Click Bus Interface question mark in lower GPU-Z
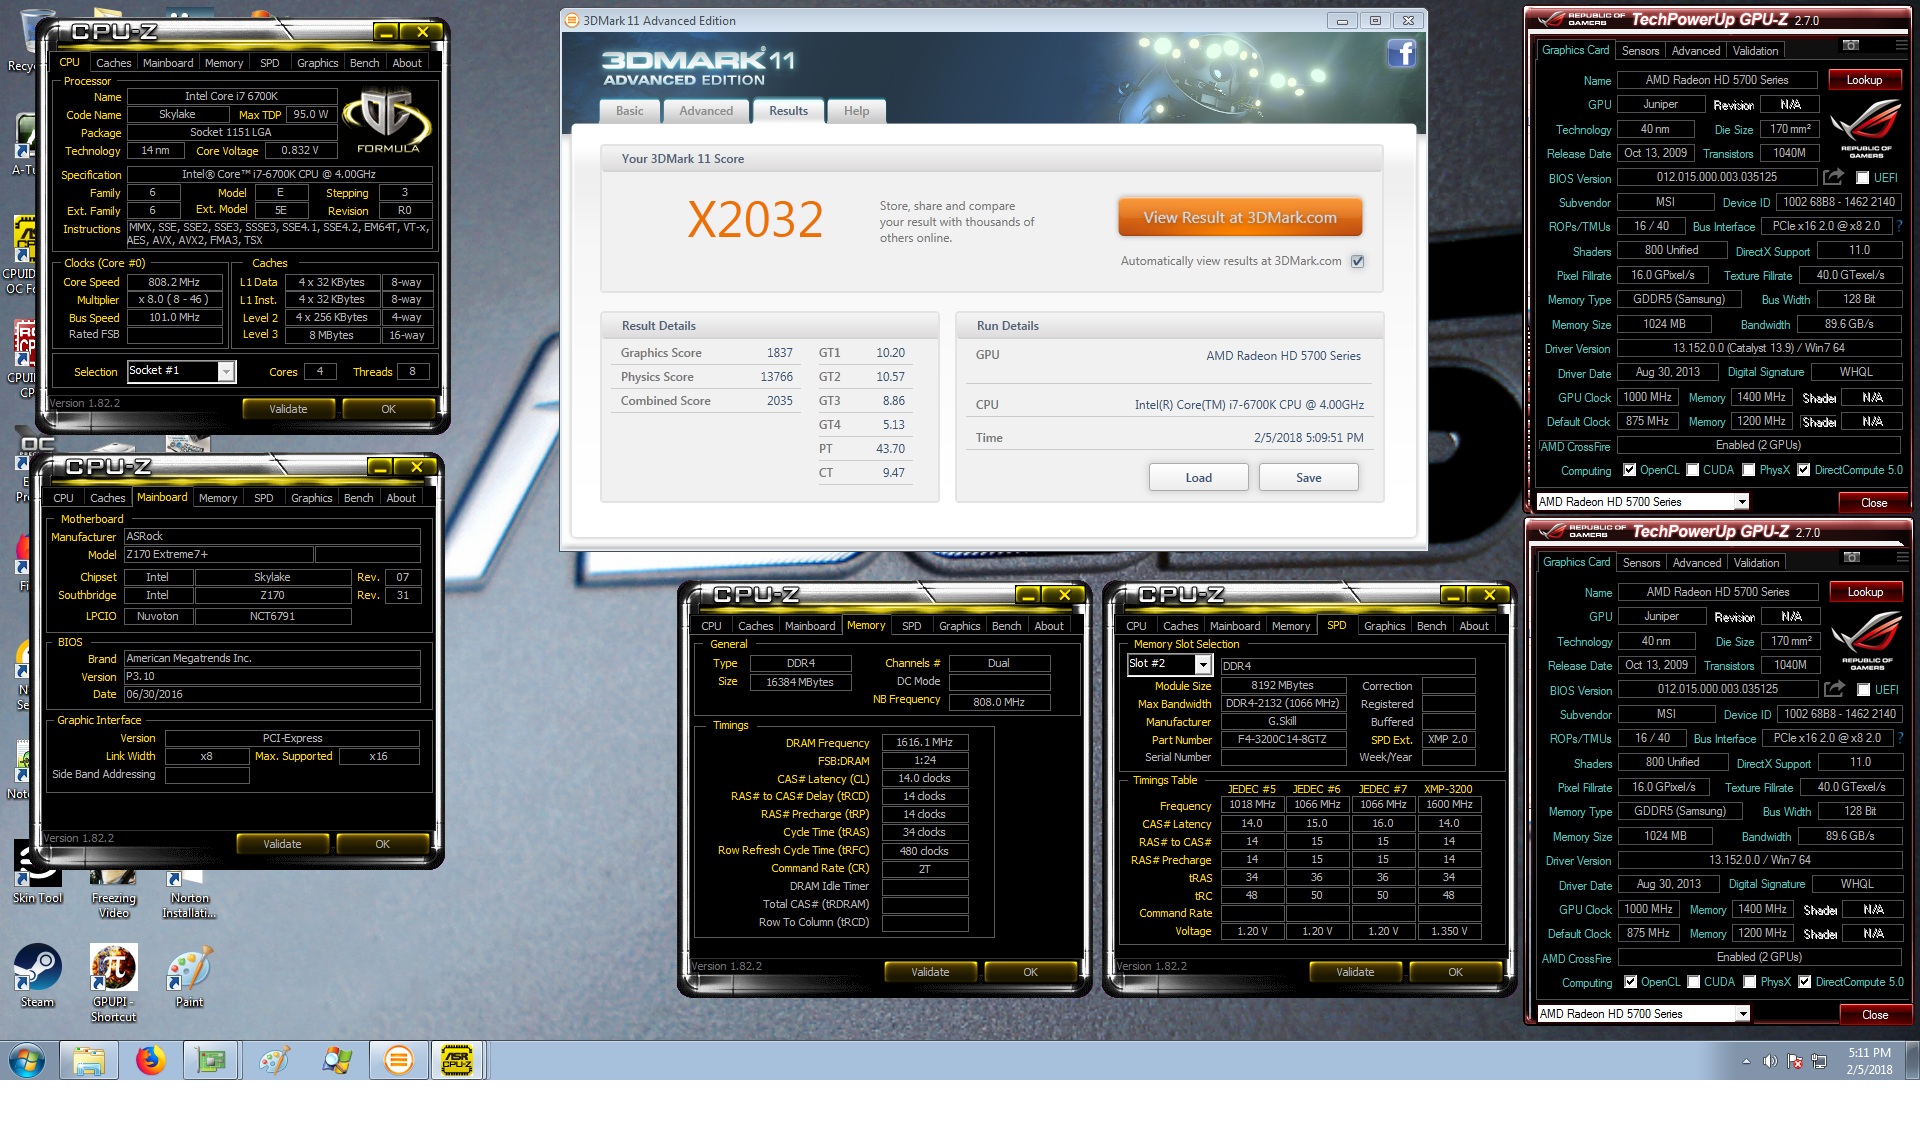The image size is (1920, 1134). 1900,738
